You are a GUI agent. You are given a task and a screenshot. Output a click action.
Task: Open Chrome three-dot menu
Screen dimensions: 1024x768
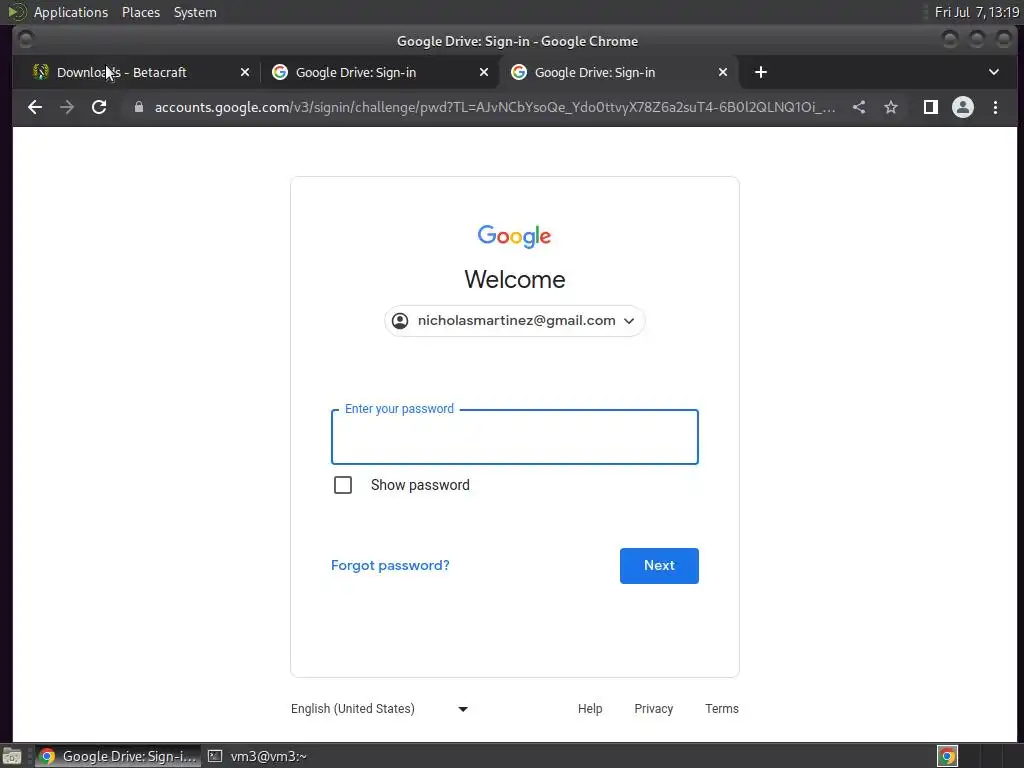tap(995, 107)
